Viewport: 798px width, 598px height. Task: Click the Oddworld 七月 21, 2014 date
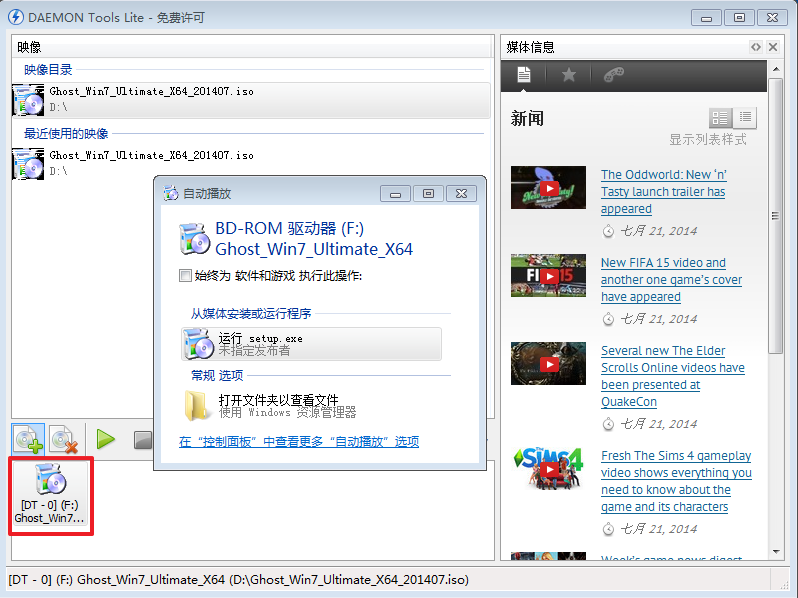(659, 231)
